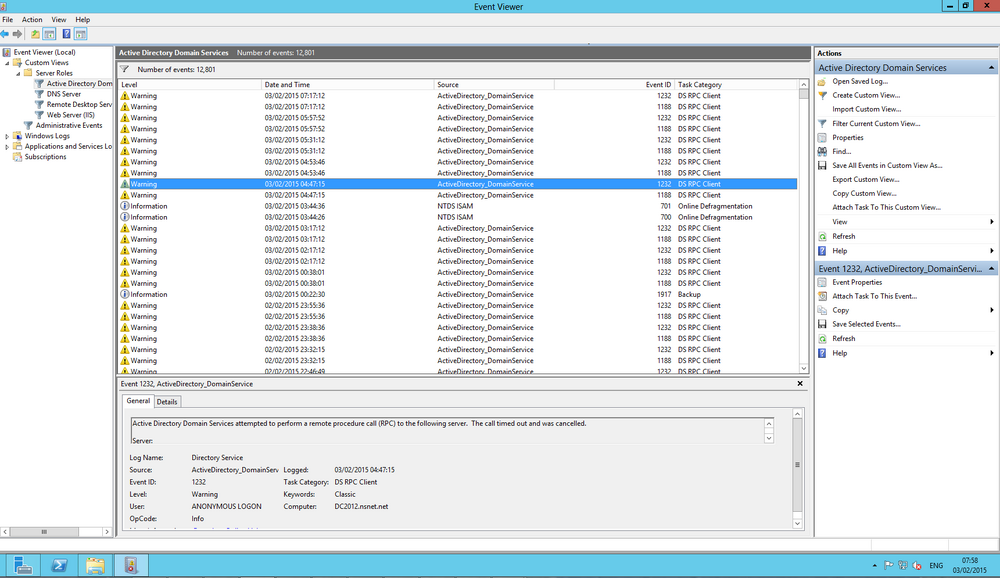Click the Forward arrow in the toolbar
Image resolution: width=1000 pixels, height=578 pixels.
point(17,34)
